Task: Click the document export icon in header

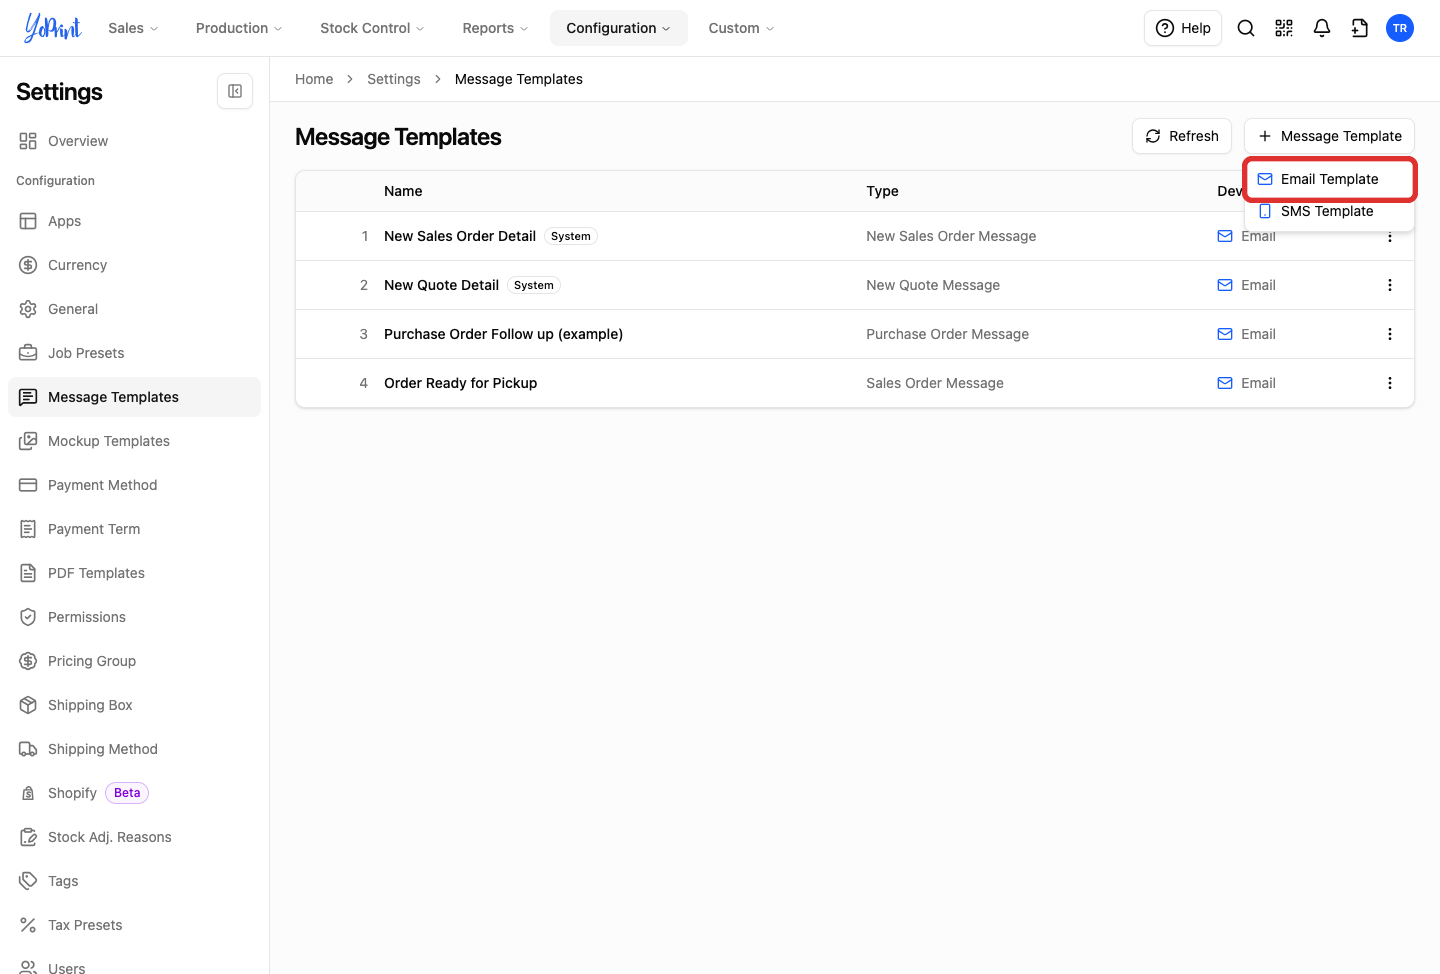Action: 1360,28
